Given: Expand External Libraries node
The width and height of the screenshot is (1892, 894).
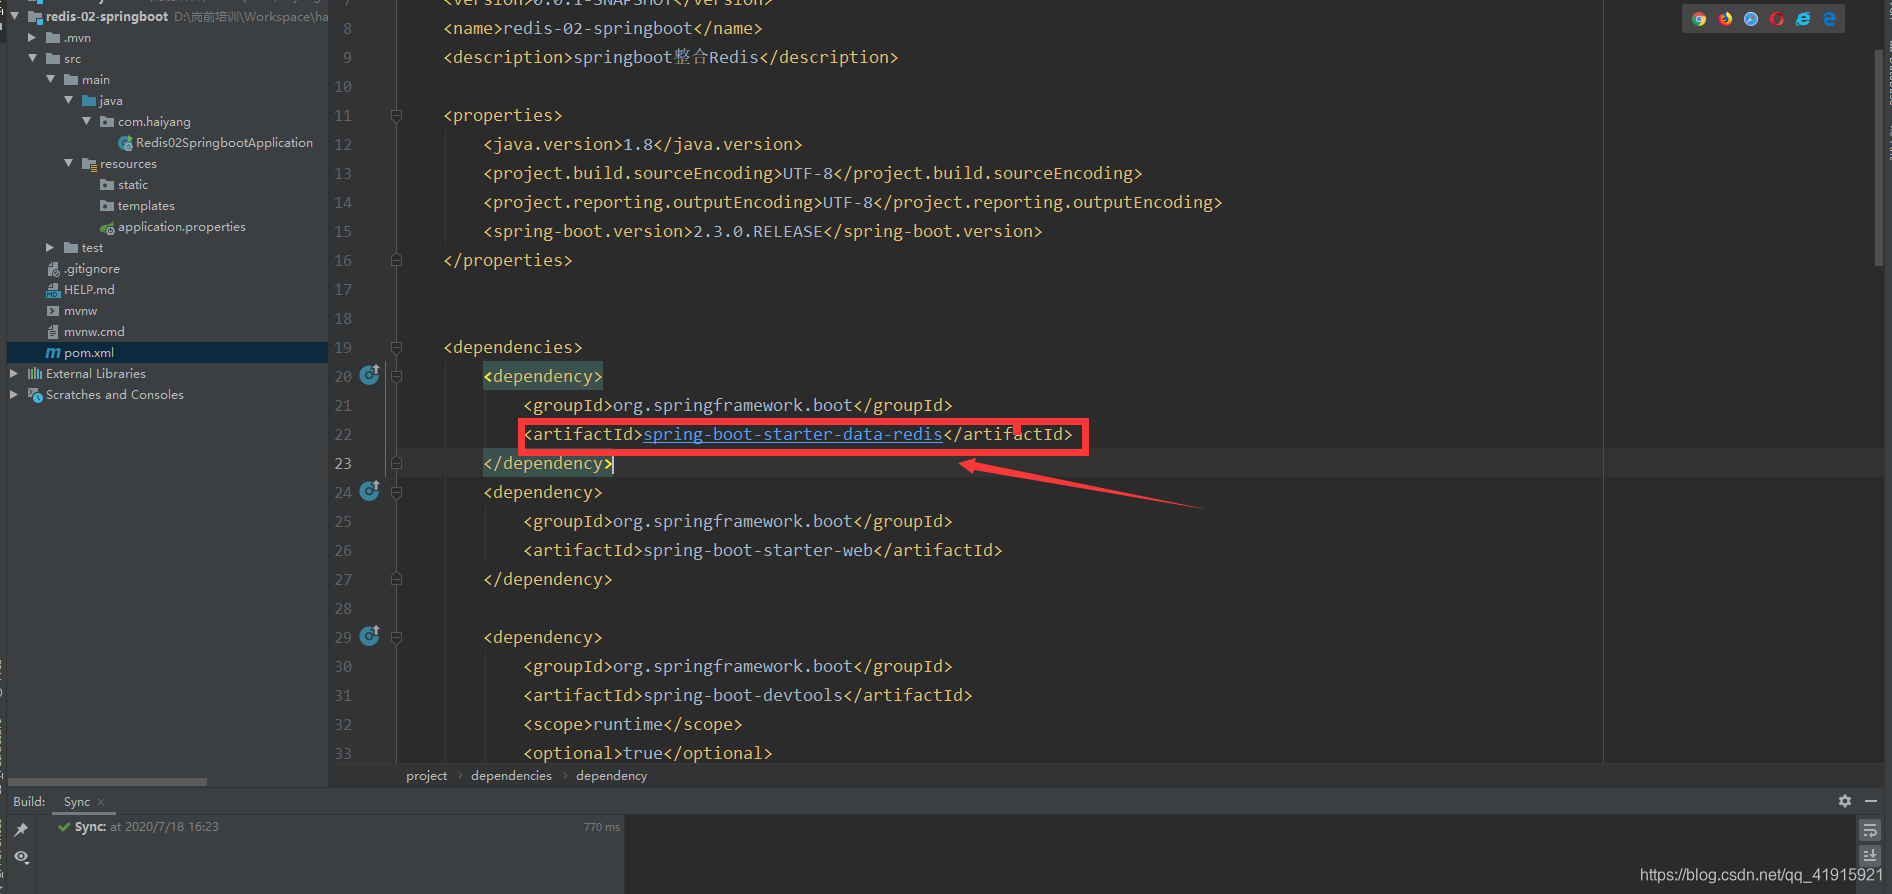Looking at the screenshot, I should 14,374.
